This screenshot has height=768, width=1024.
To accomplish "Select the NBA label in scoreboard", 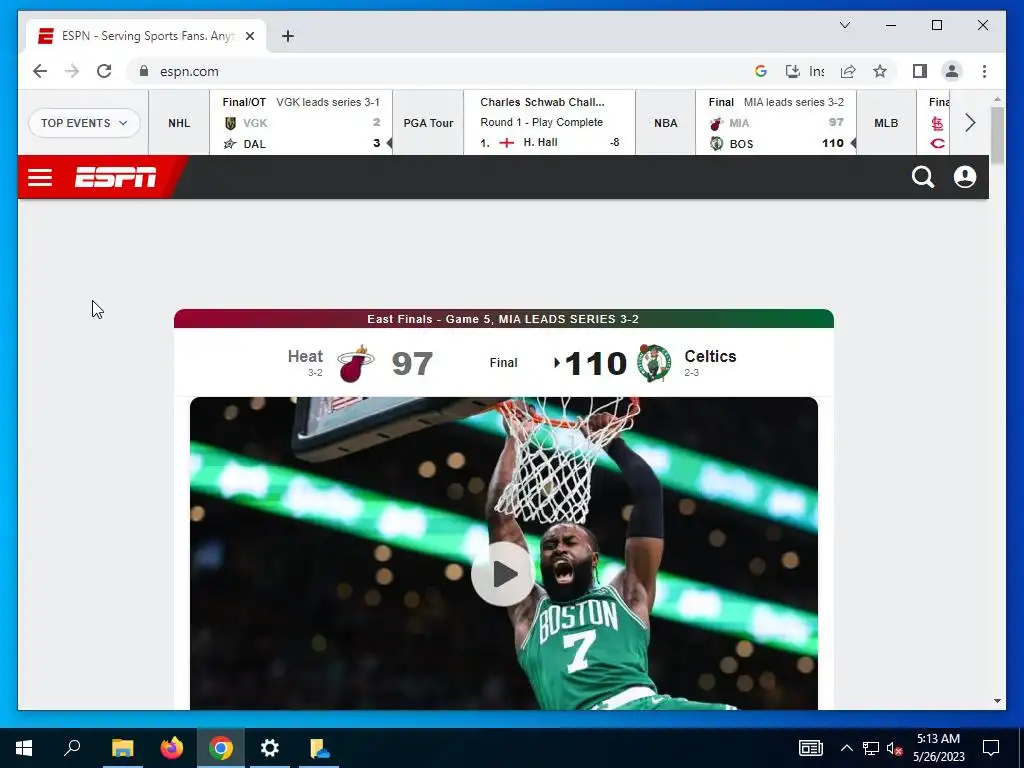I will point(665,123).
